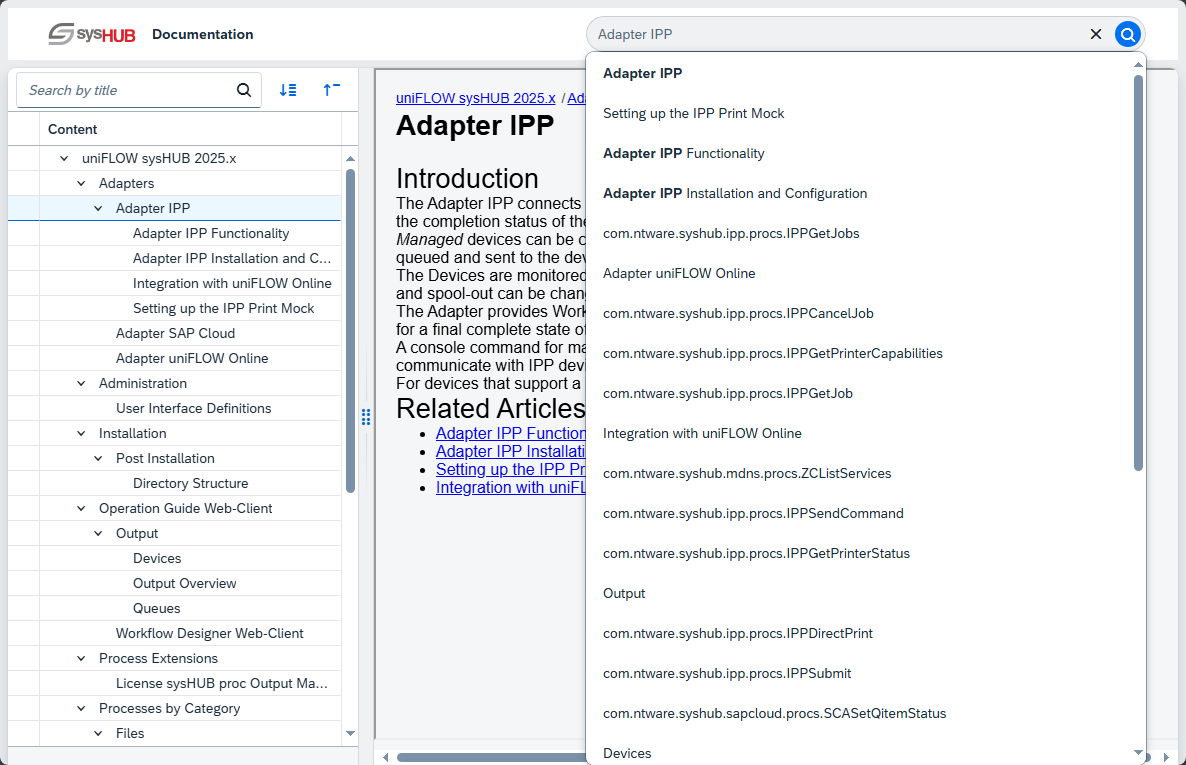Open 'Workflow Designer Web-Client' tree item

tap(209, 633)
